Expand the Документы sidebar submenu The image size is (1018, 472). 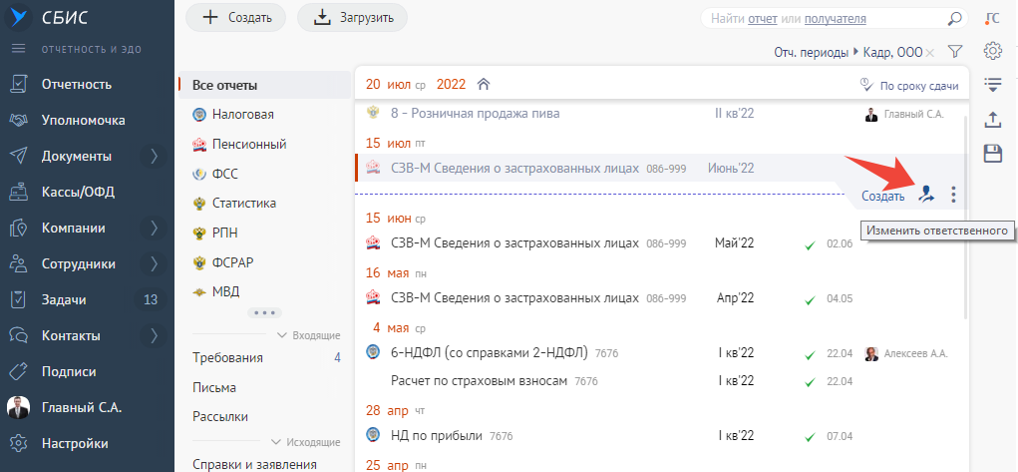coord(154,156)
